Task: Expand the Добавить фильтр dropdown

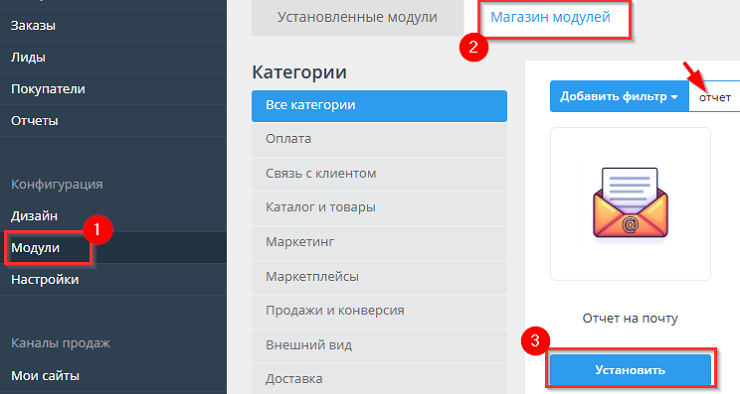Action: 619,96
